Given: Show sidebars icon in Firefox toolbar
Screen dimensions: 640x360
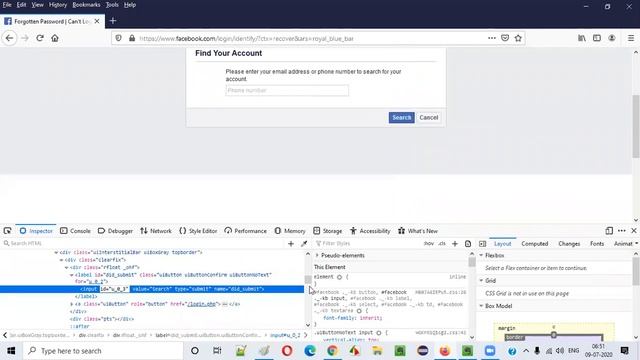Looking at the screenshot, I should 597,38.
